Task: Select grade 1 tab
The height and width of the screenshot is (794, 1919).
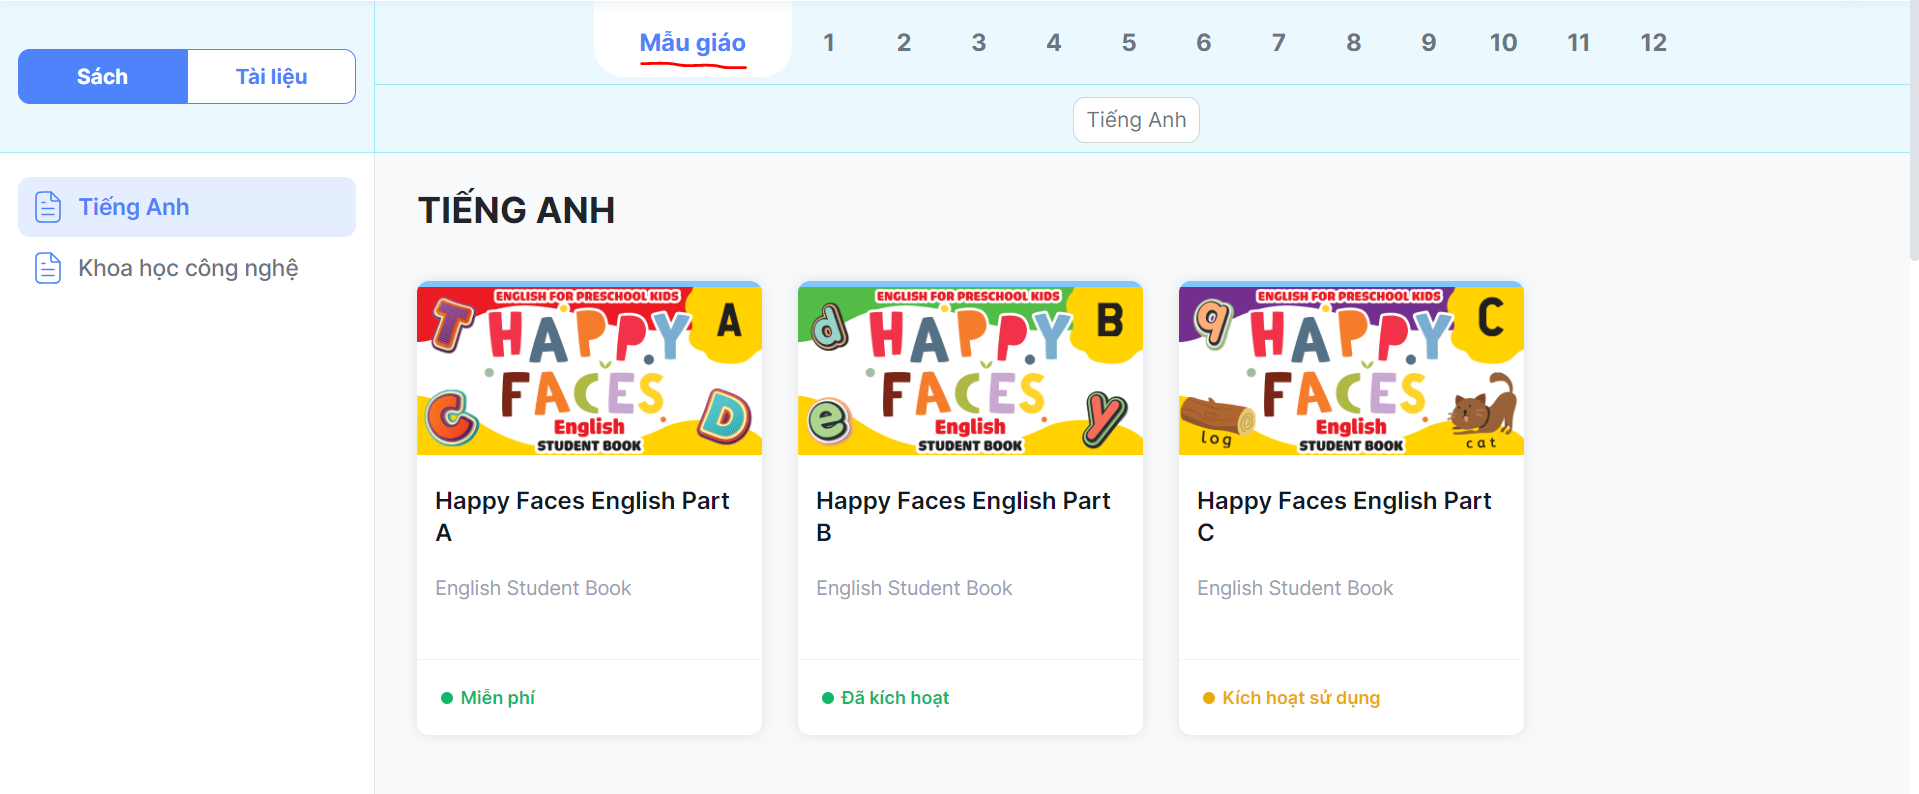Action: tap(828, 43)
